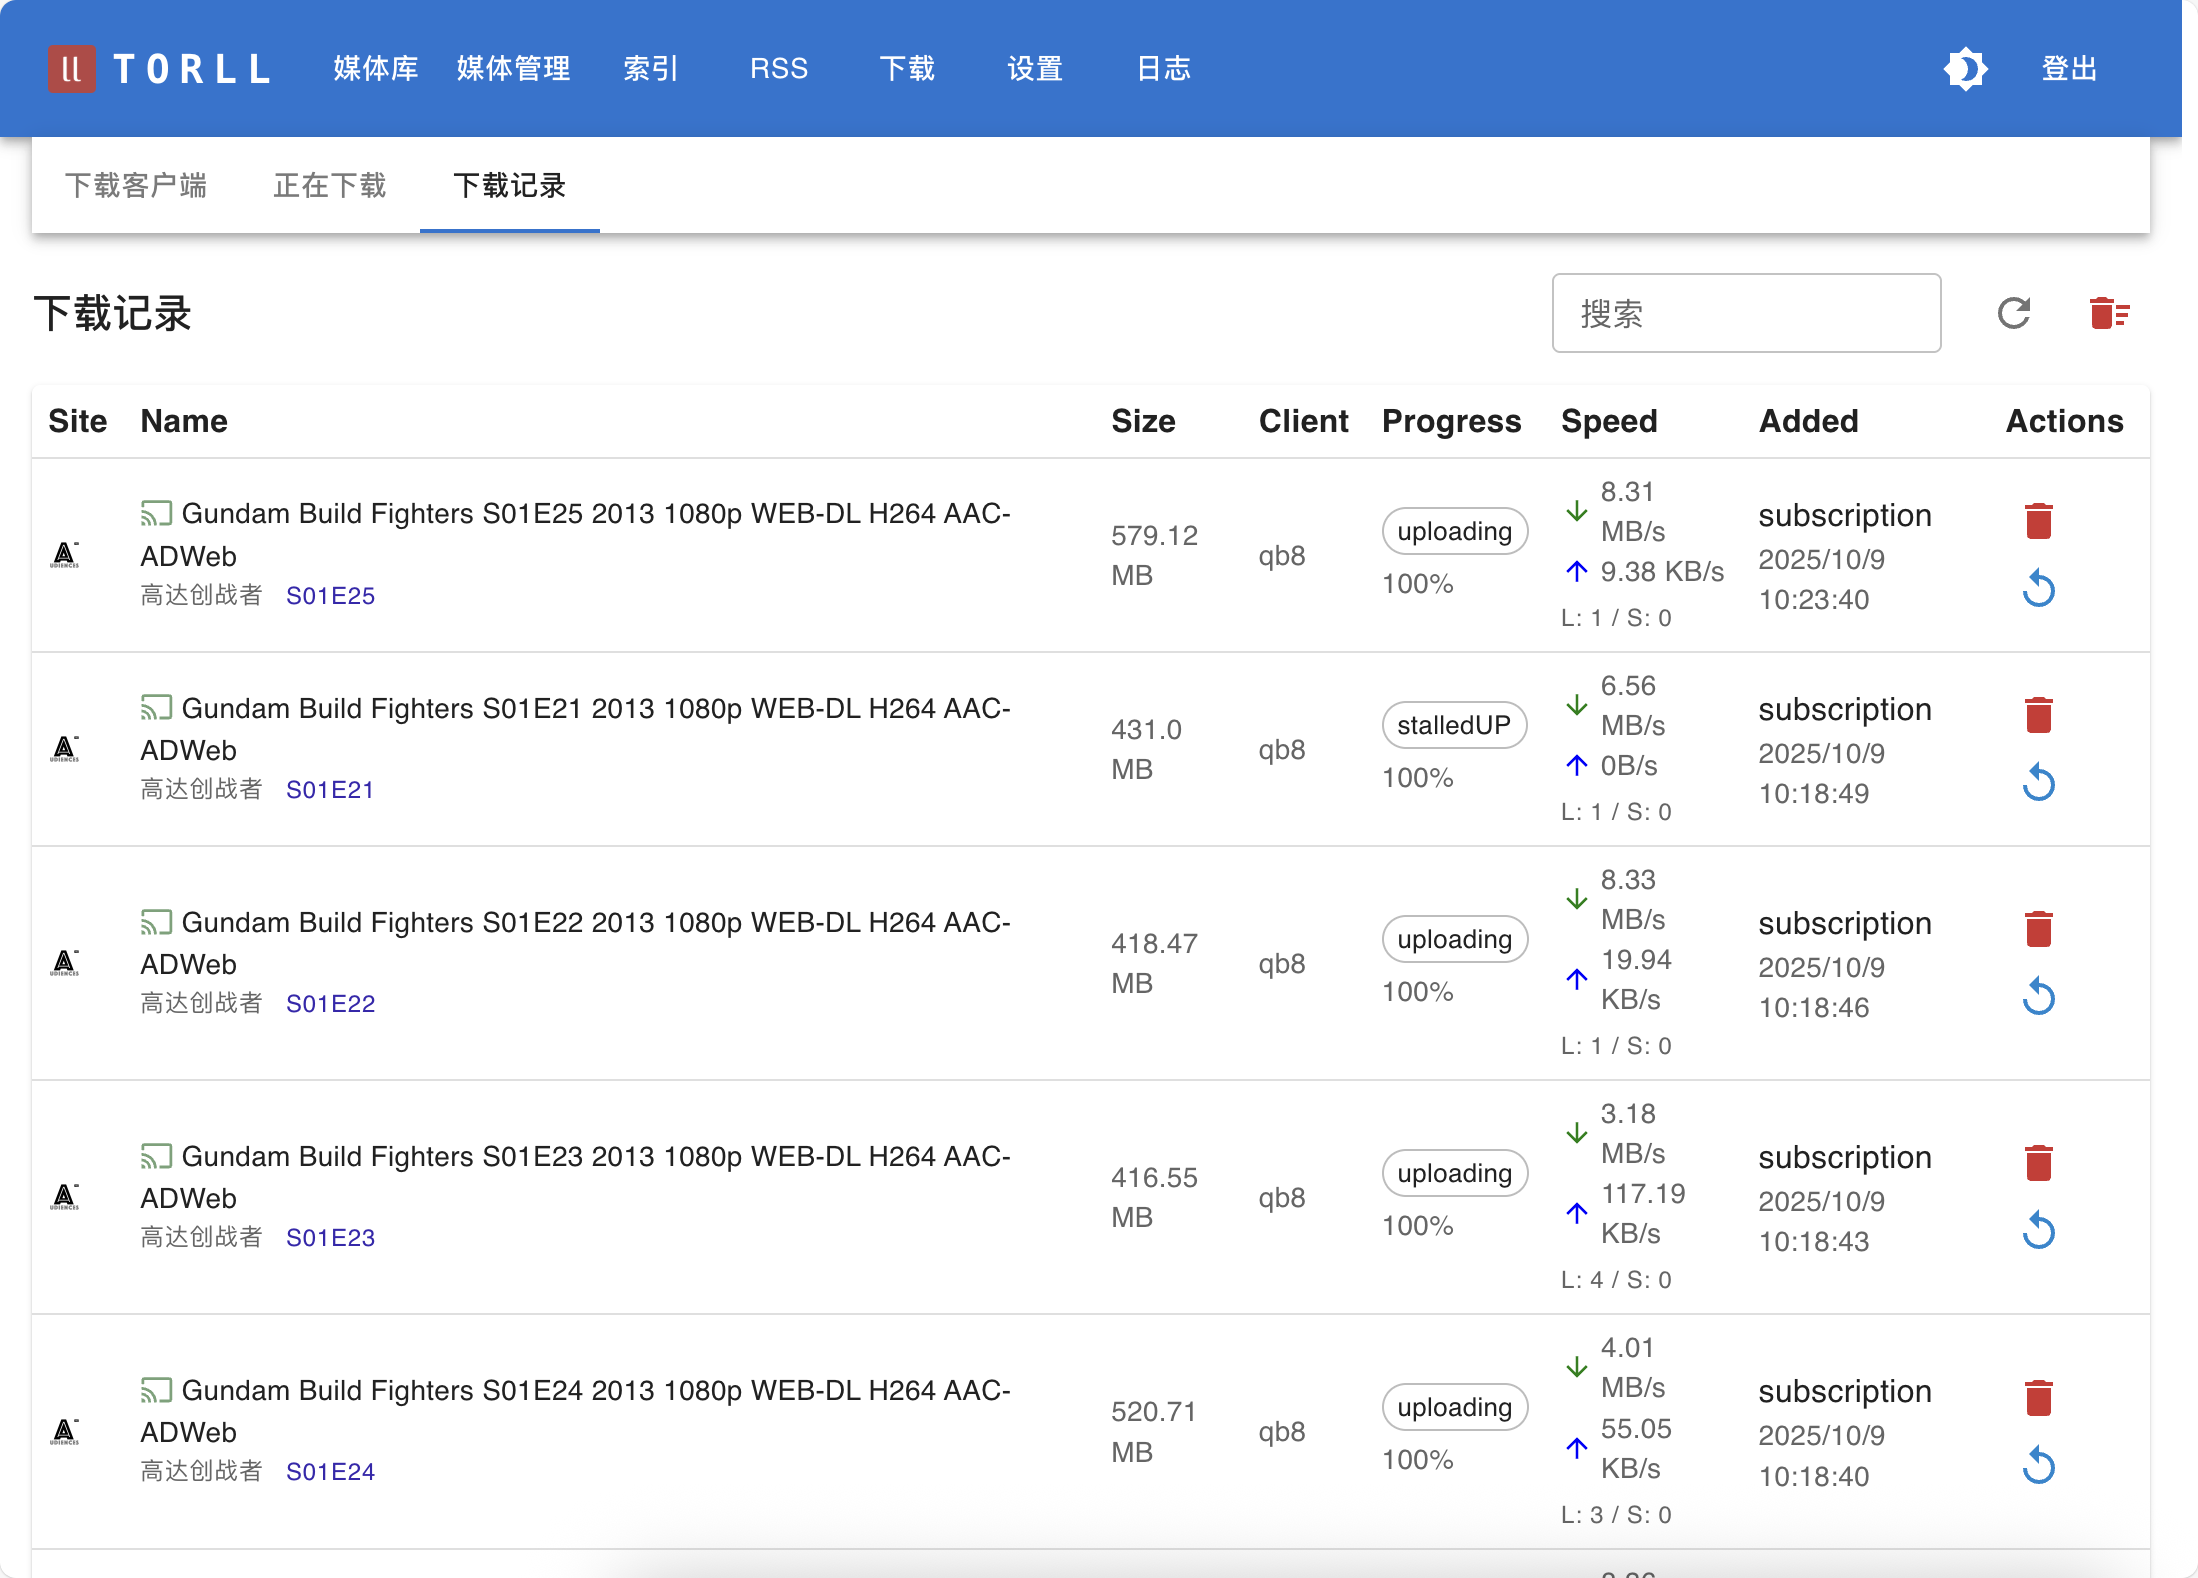2198x1578 pixels.
Task: Open the 设置 menu
Action: click(1034, 69)
